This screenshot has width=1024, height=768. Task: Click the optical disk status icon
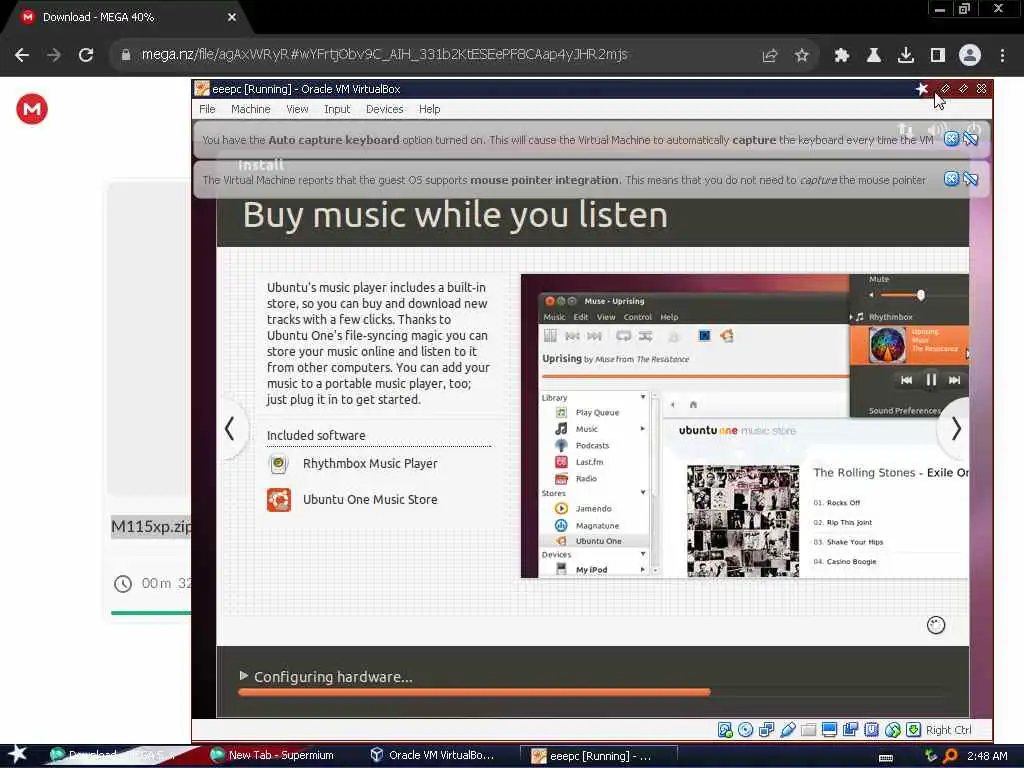pyautogui.click(x=745, y=730)
